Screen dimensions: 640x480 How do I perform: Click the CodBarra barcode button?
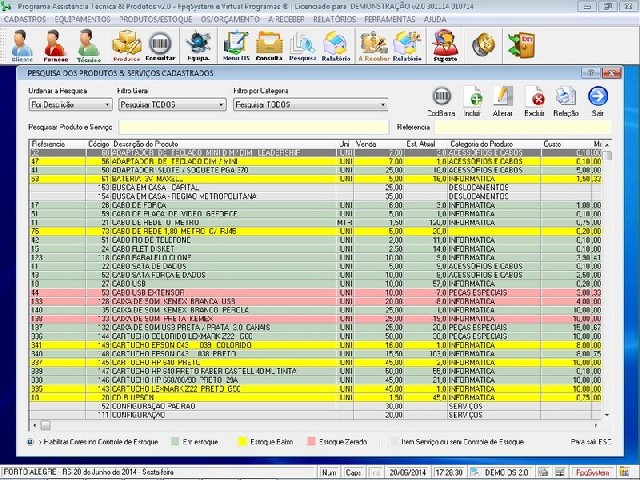click(441, 101)
